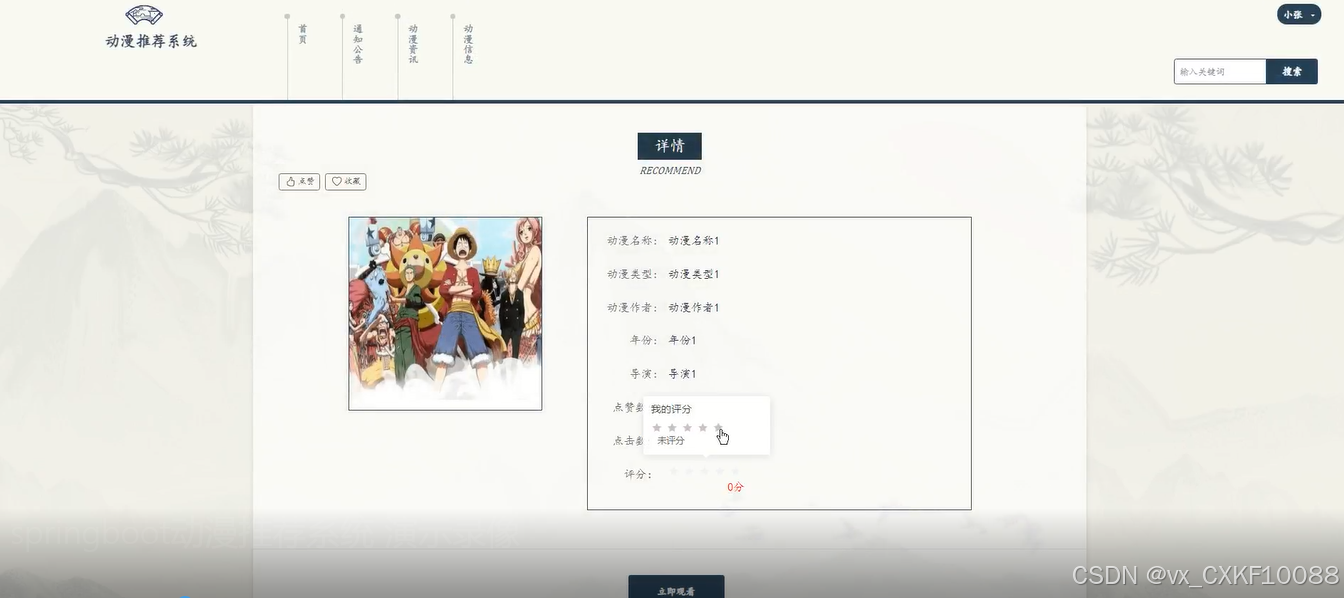Screen dimensions: 1344x598
Task: Click the 详情 heading label
Action: 670,146
